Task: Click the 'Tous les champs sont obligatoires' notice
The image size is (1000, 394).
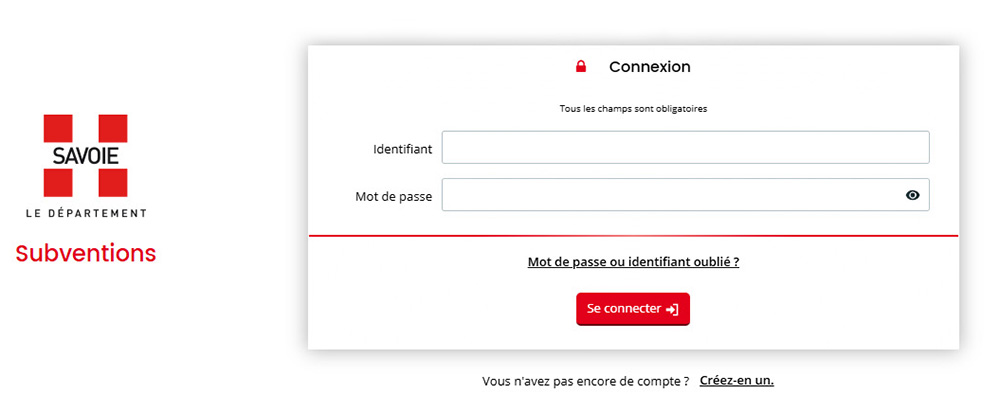Action: click(x=633, y=108)
